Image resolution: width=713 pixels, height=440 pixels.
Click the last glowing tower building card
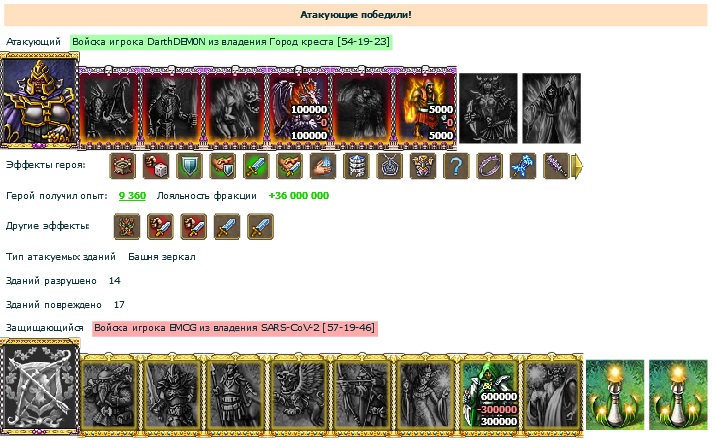point(678,395)
